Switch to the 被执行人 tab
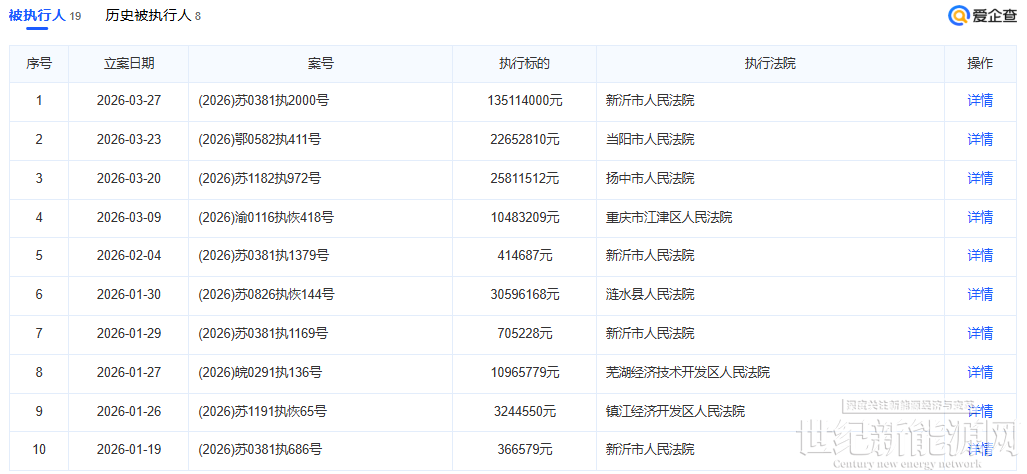This screenshot has height=474, width=1027. coord(37,16)
